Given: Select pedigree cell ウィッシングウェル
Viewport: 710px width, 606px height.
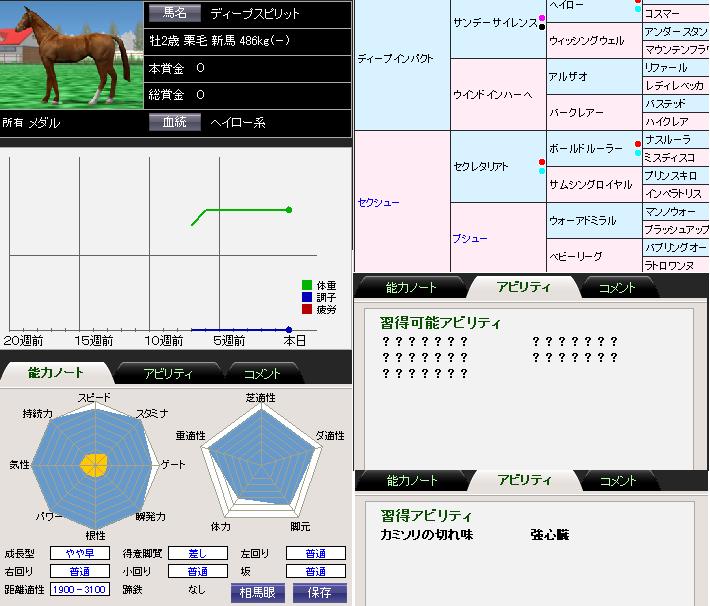Looking at the screenshot, I should tap(594, 40).
